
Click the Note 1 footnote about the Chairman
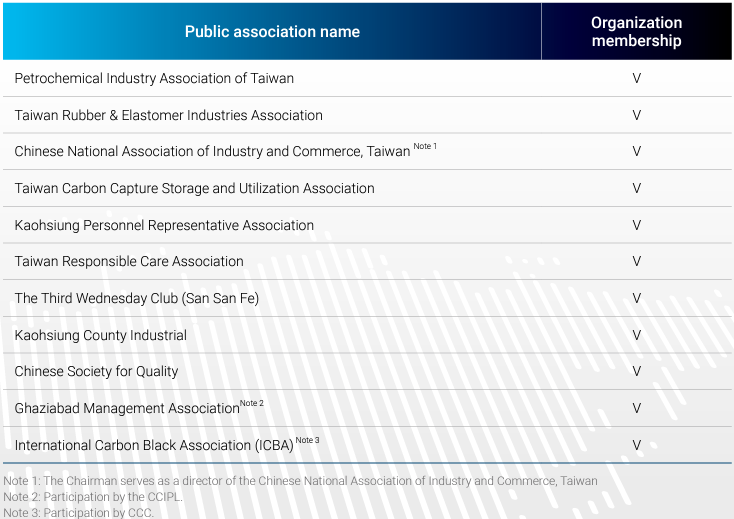click(x=301, y=481)
